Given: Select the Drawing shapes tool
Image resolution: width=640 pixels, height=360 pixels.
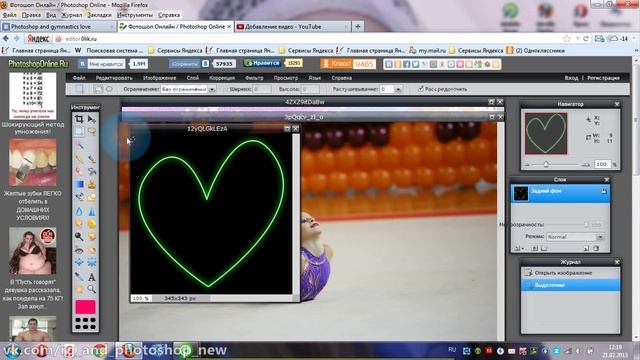Looking at the screenshot, I should point(92,198).
